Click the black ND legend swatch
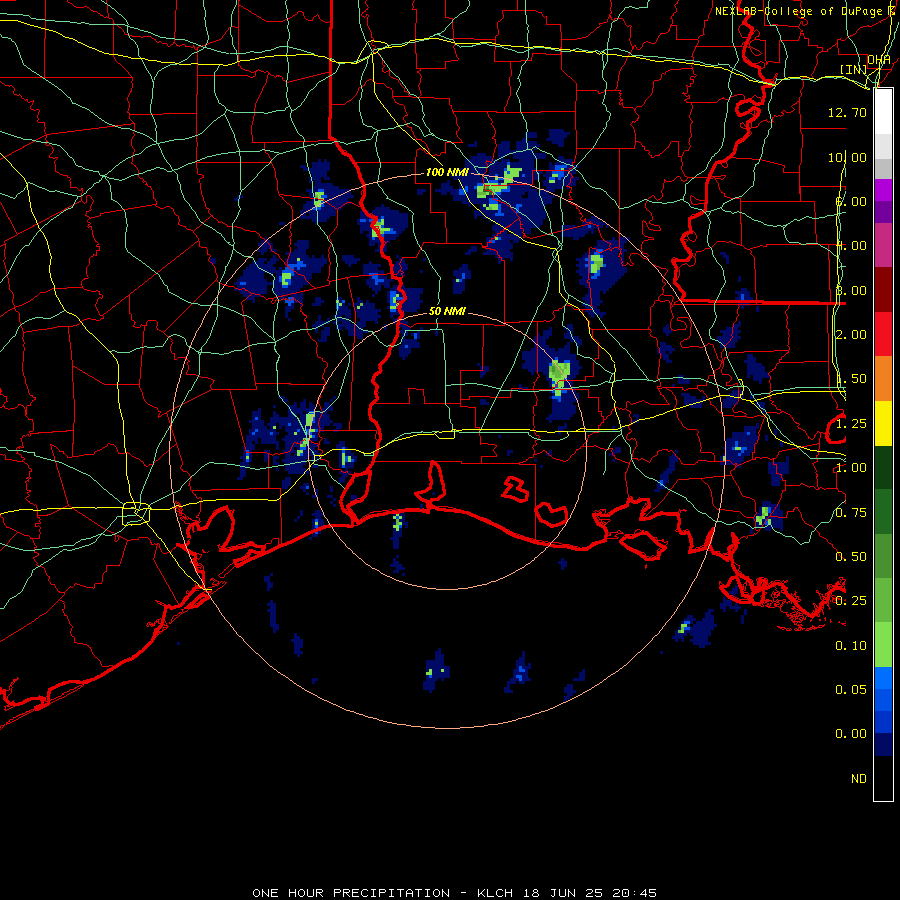The width and height of the screenshot is (900, 900). pyautogui.click(x=883, y=778)
